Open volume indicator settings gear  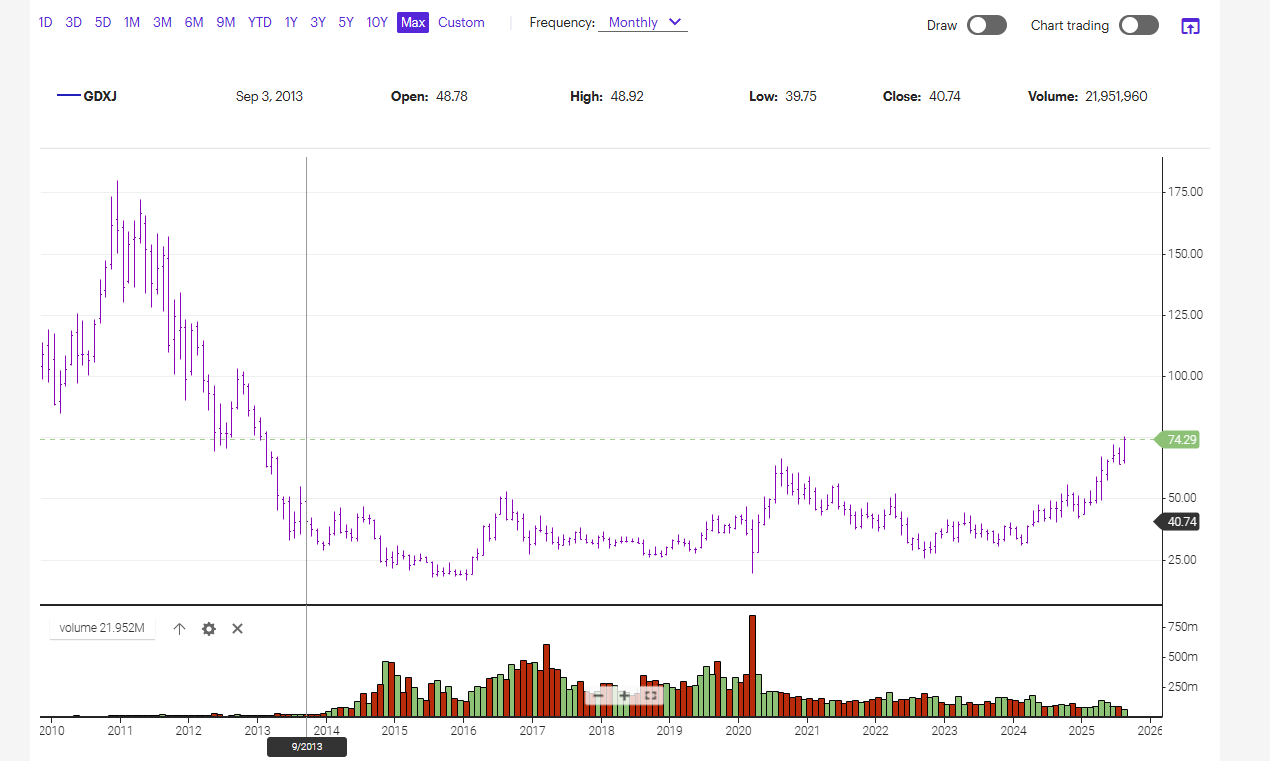209,629
